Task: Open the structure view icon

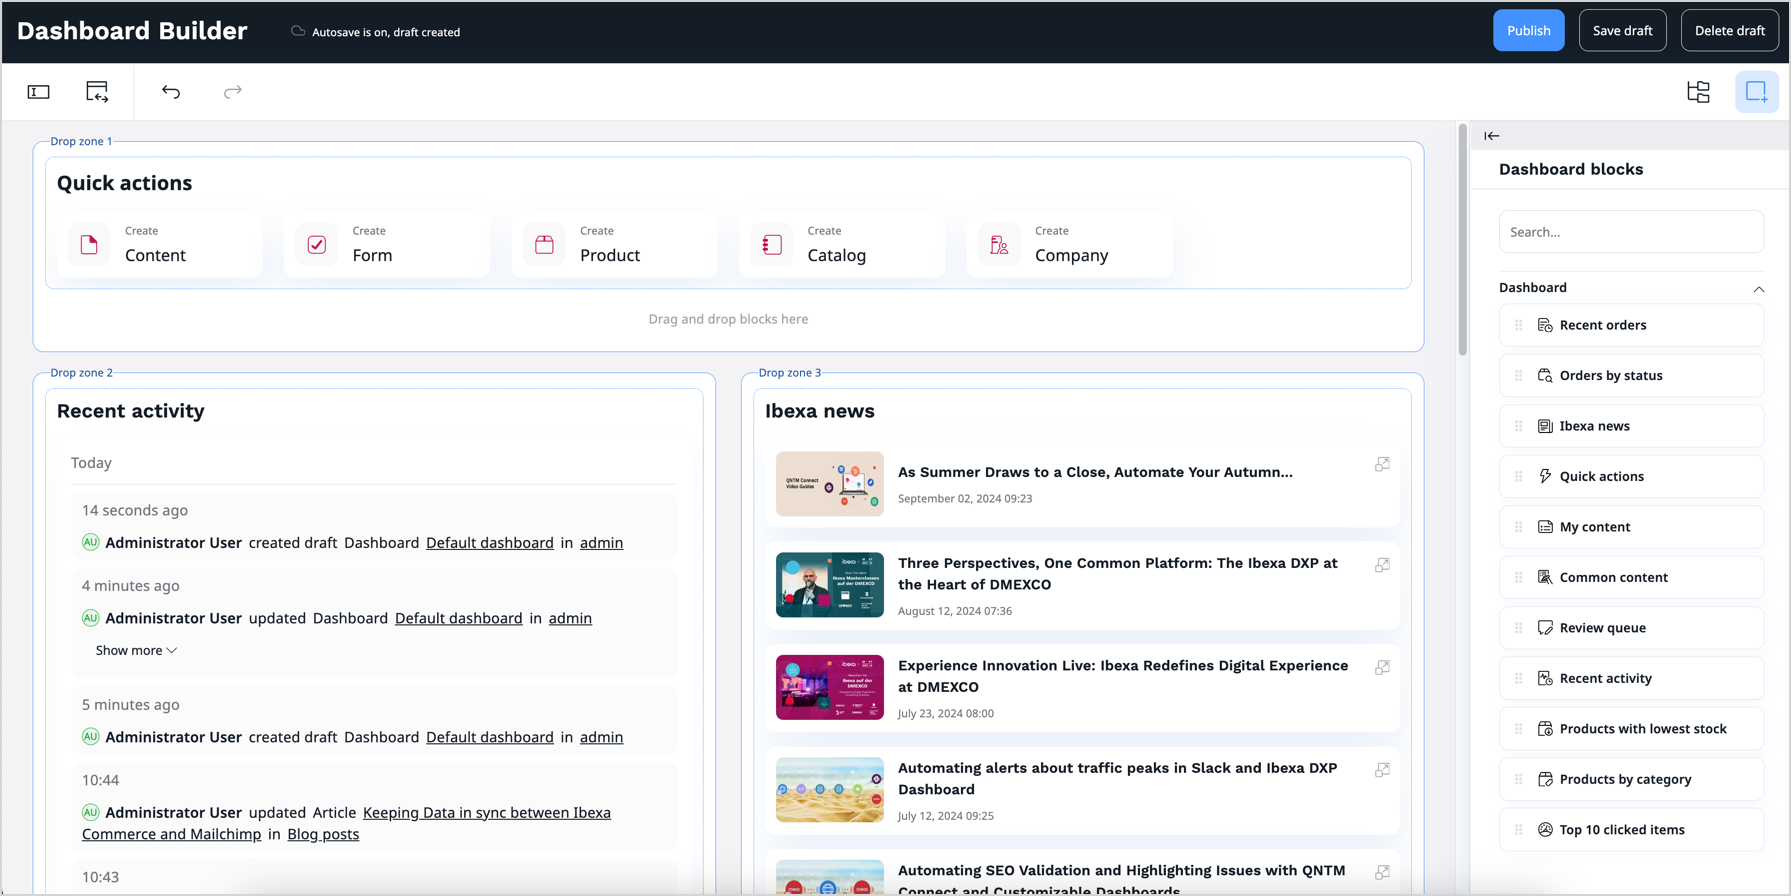Action: coord(1698,92)
